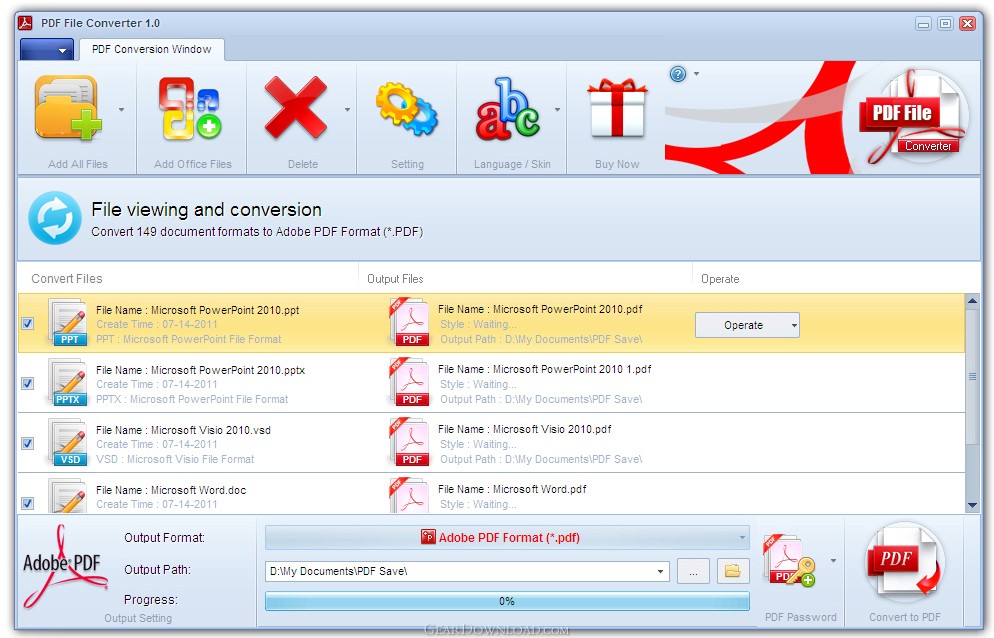Click the blue help question mark icon
994x638 pixels.
[x=678, y=74]
